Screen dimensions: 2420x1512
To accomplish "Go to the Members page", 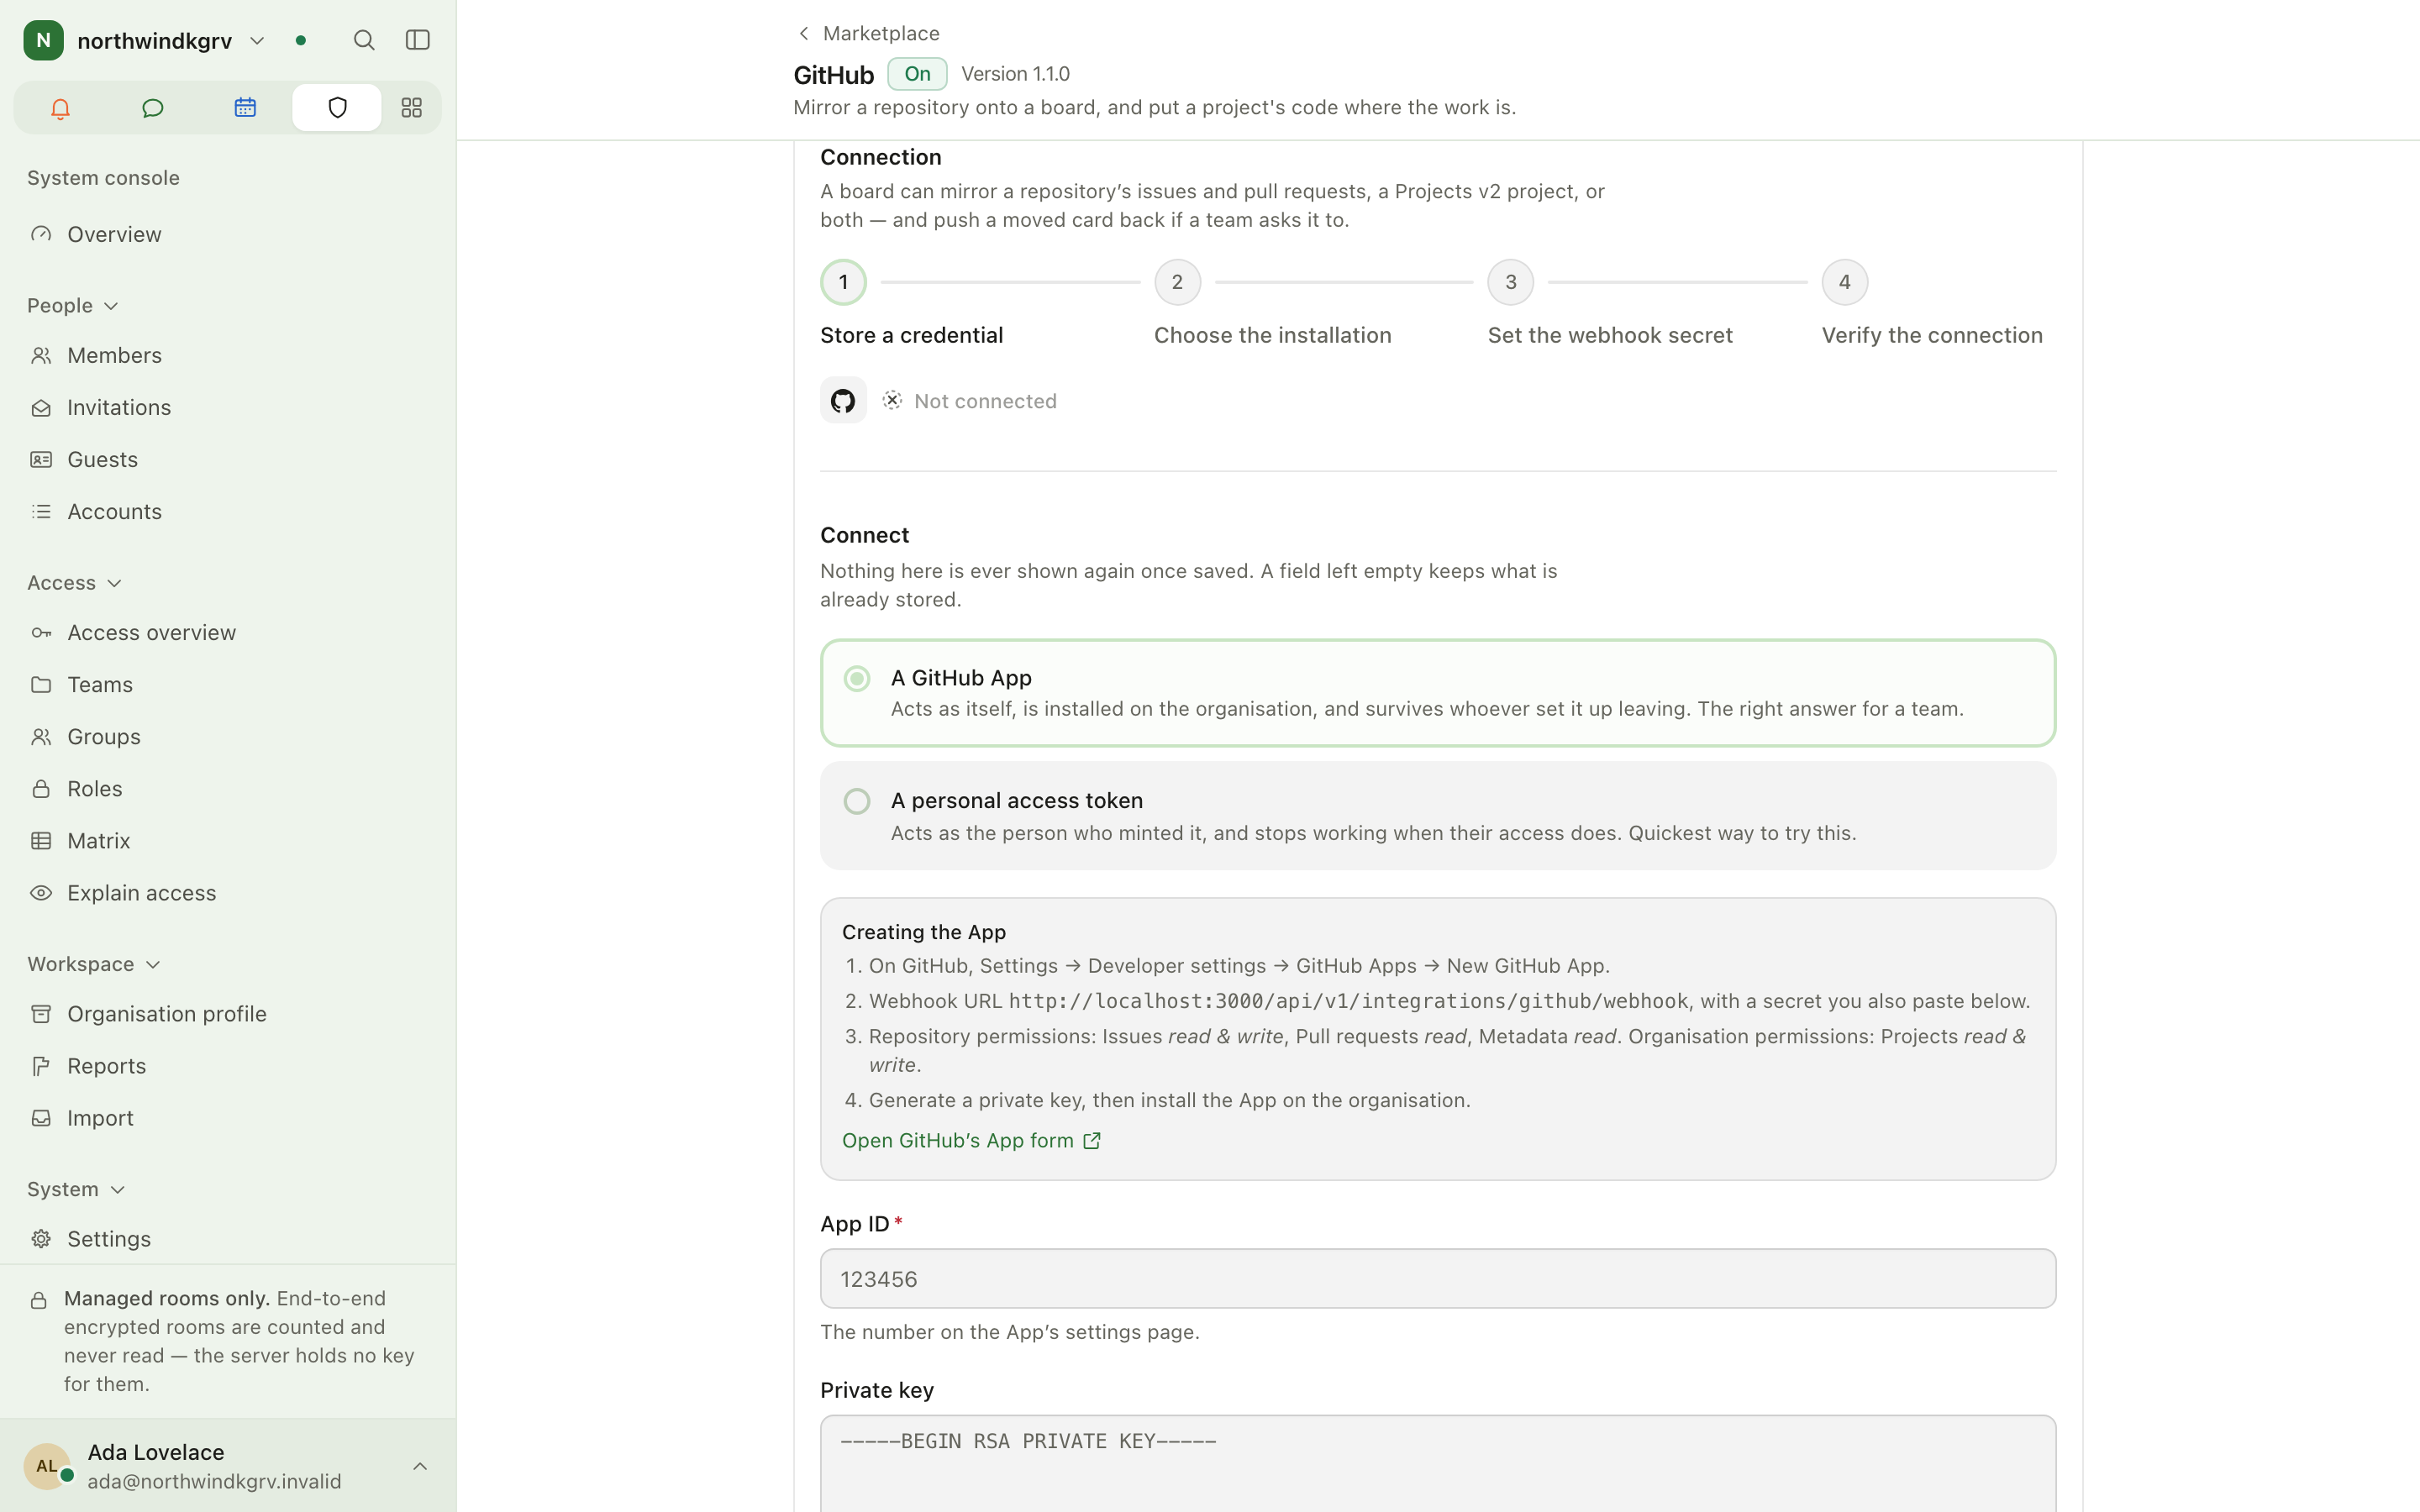I will pyautogui.click(x=228, y=355).
